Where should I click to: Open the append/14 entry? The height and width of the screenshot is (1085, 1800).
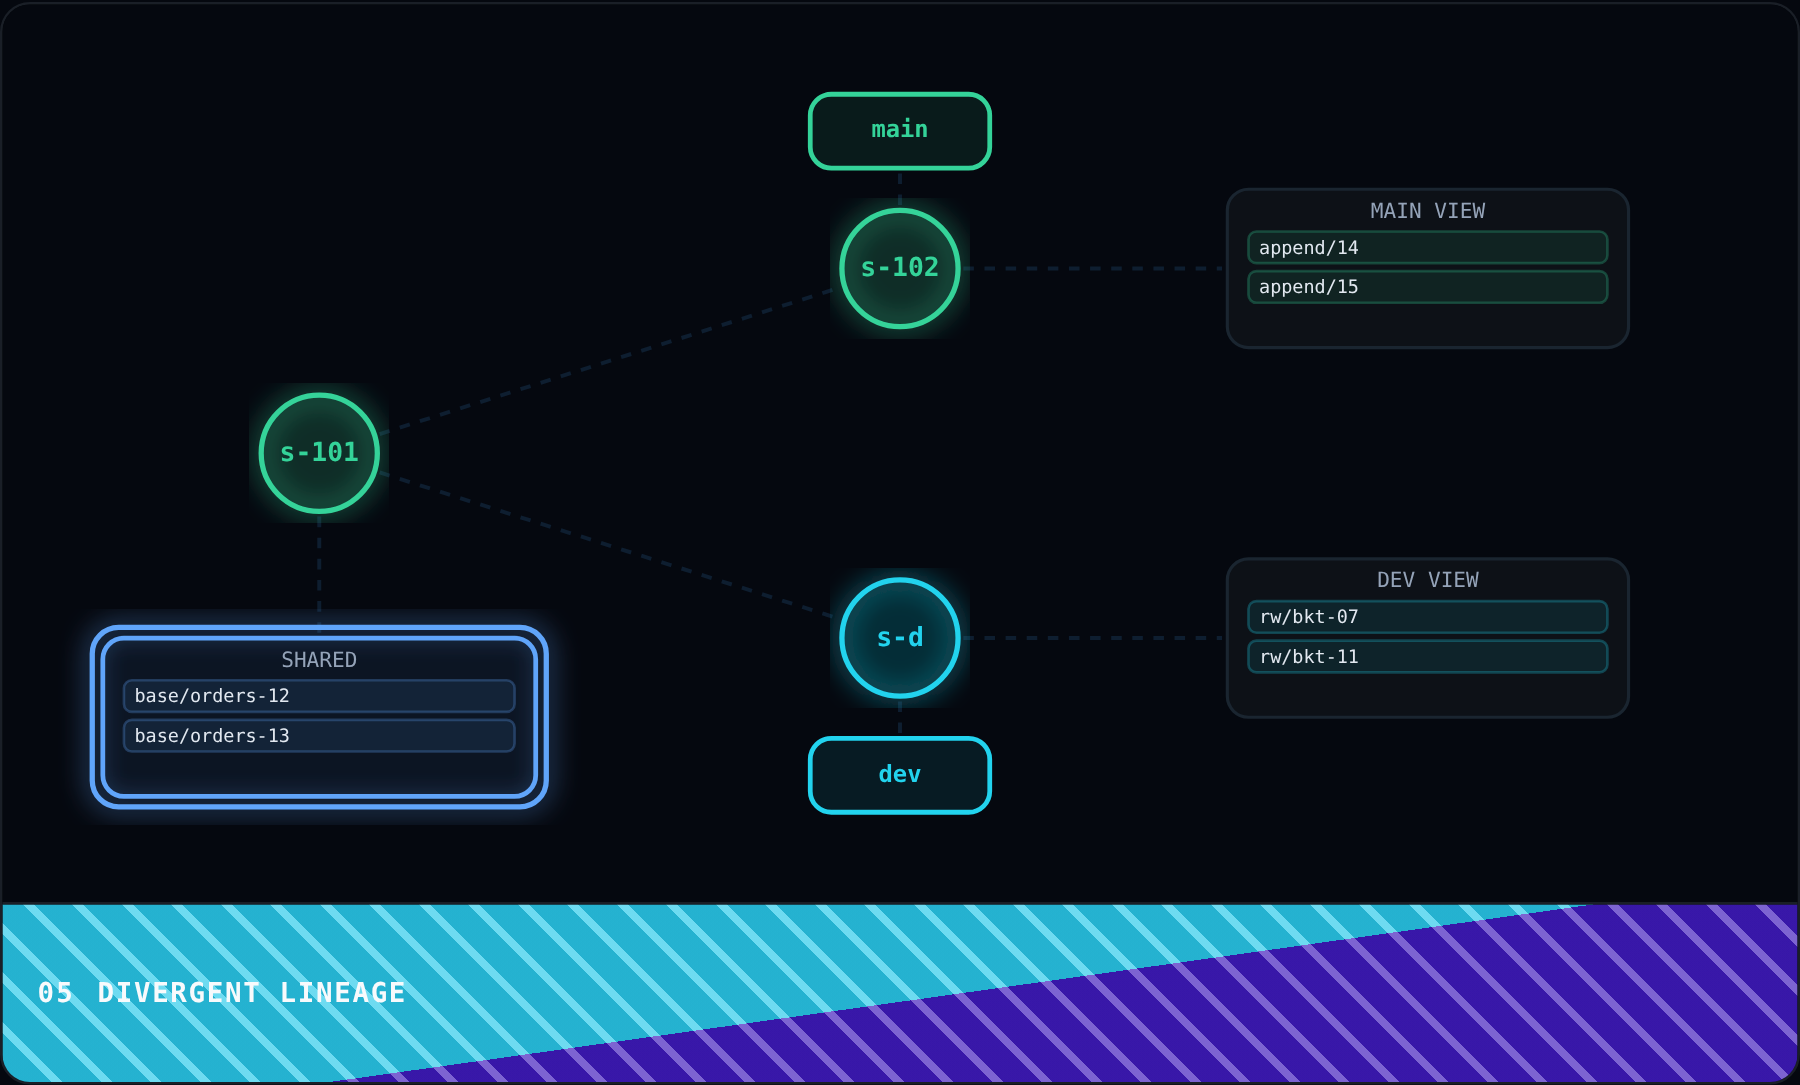tap(1428, 247)
